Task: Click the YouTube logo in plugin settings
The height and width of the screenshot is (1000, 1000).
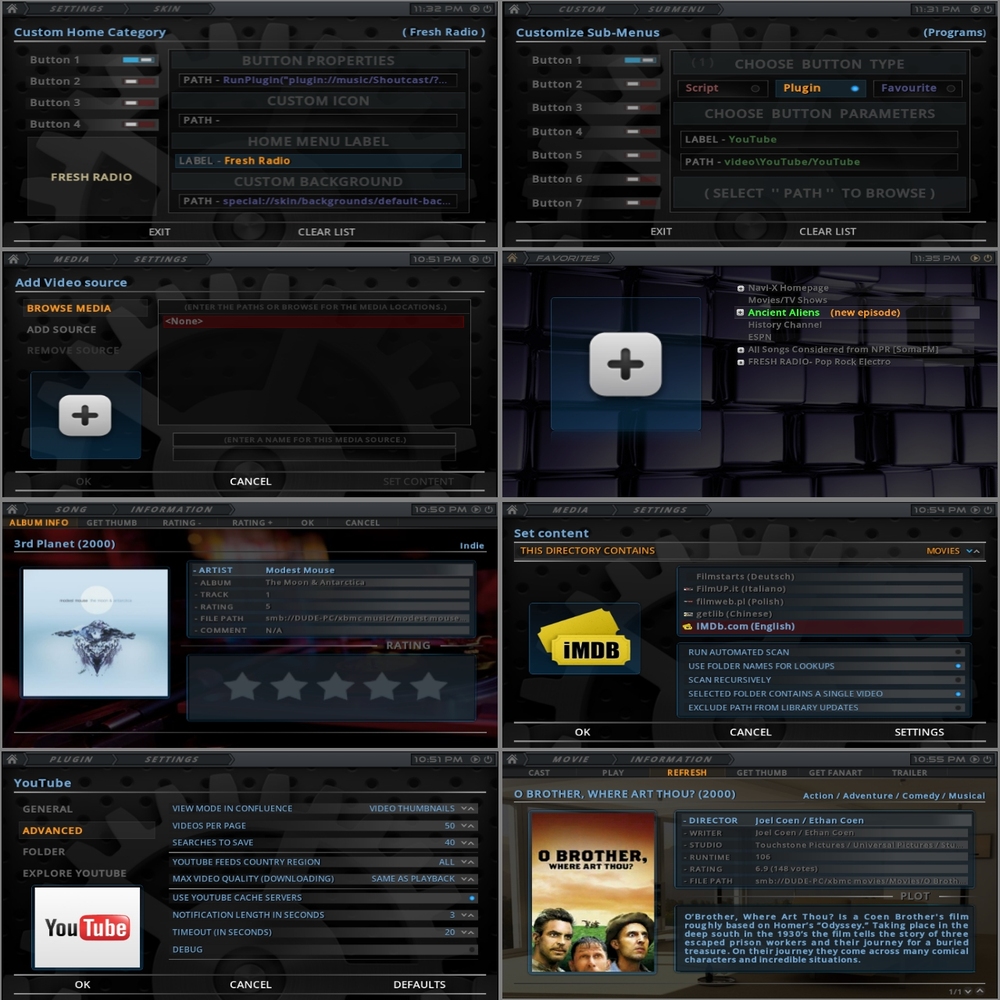Action: click(87, 927)
